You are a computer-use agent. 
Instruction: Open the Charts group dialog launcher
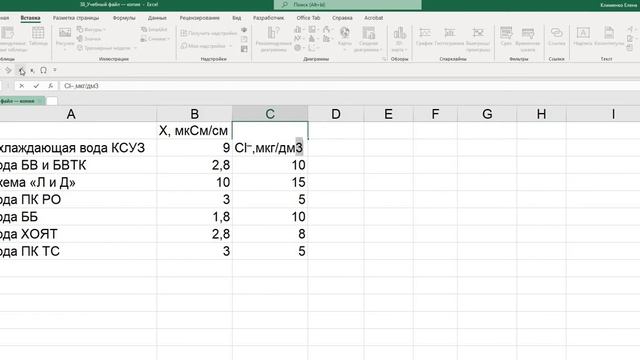click(x=384, y=59)
